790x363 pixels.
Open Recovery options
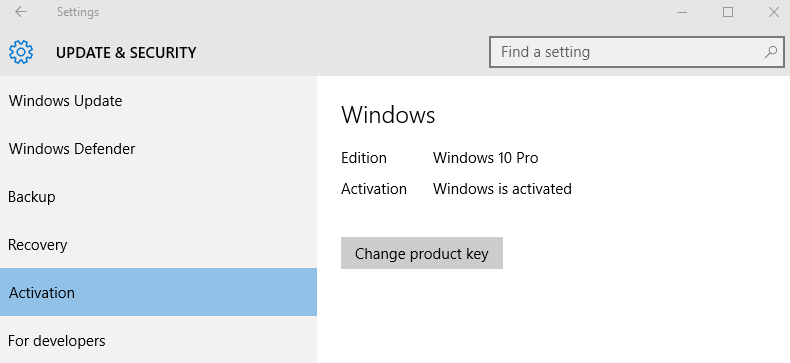coord(158,245)
